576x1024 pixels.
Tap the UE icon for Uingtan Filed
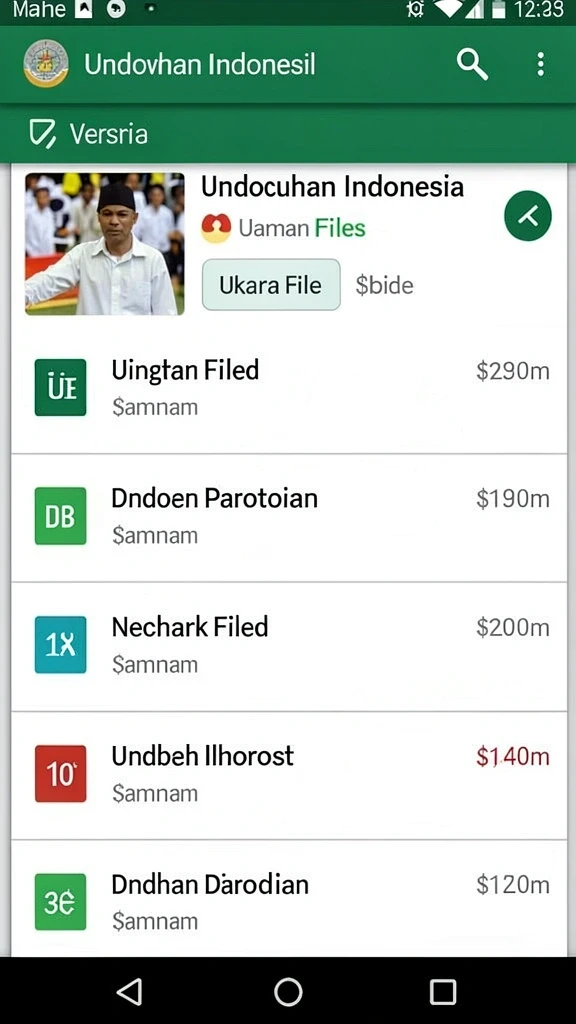[x=60, y=387]
